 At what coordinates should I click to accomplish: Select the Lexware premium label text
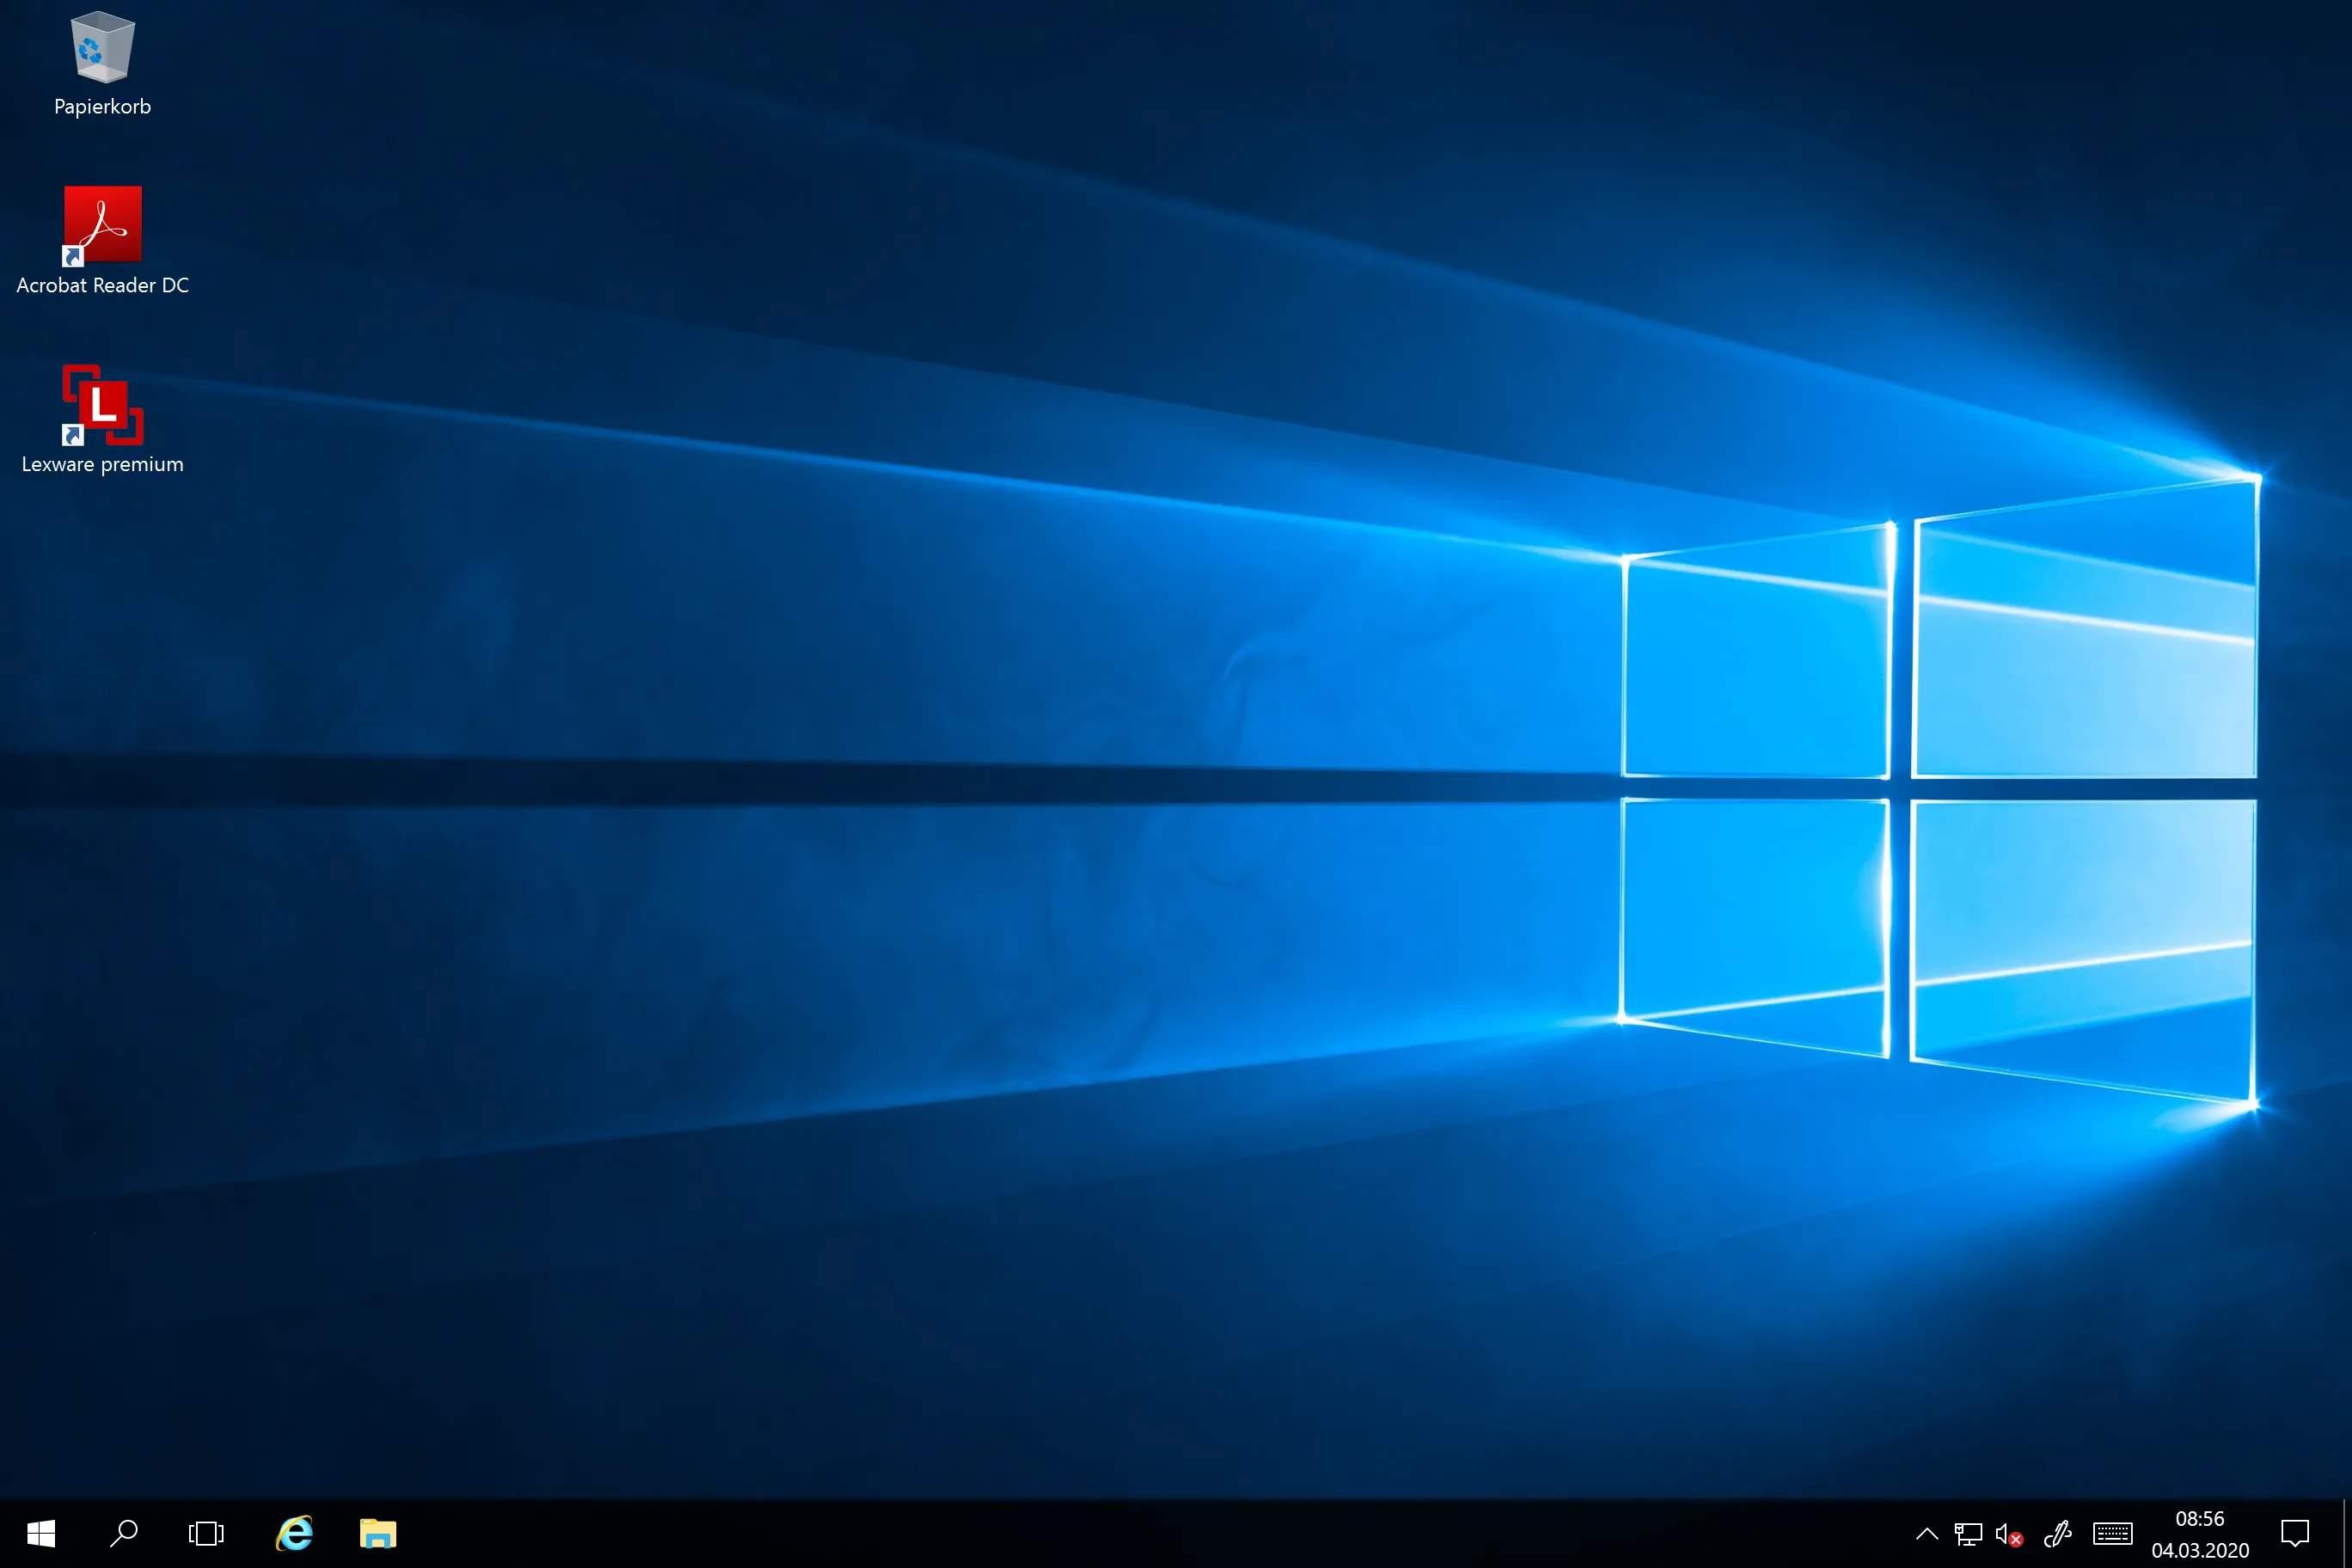102,465
